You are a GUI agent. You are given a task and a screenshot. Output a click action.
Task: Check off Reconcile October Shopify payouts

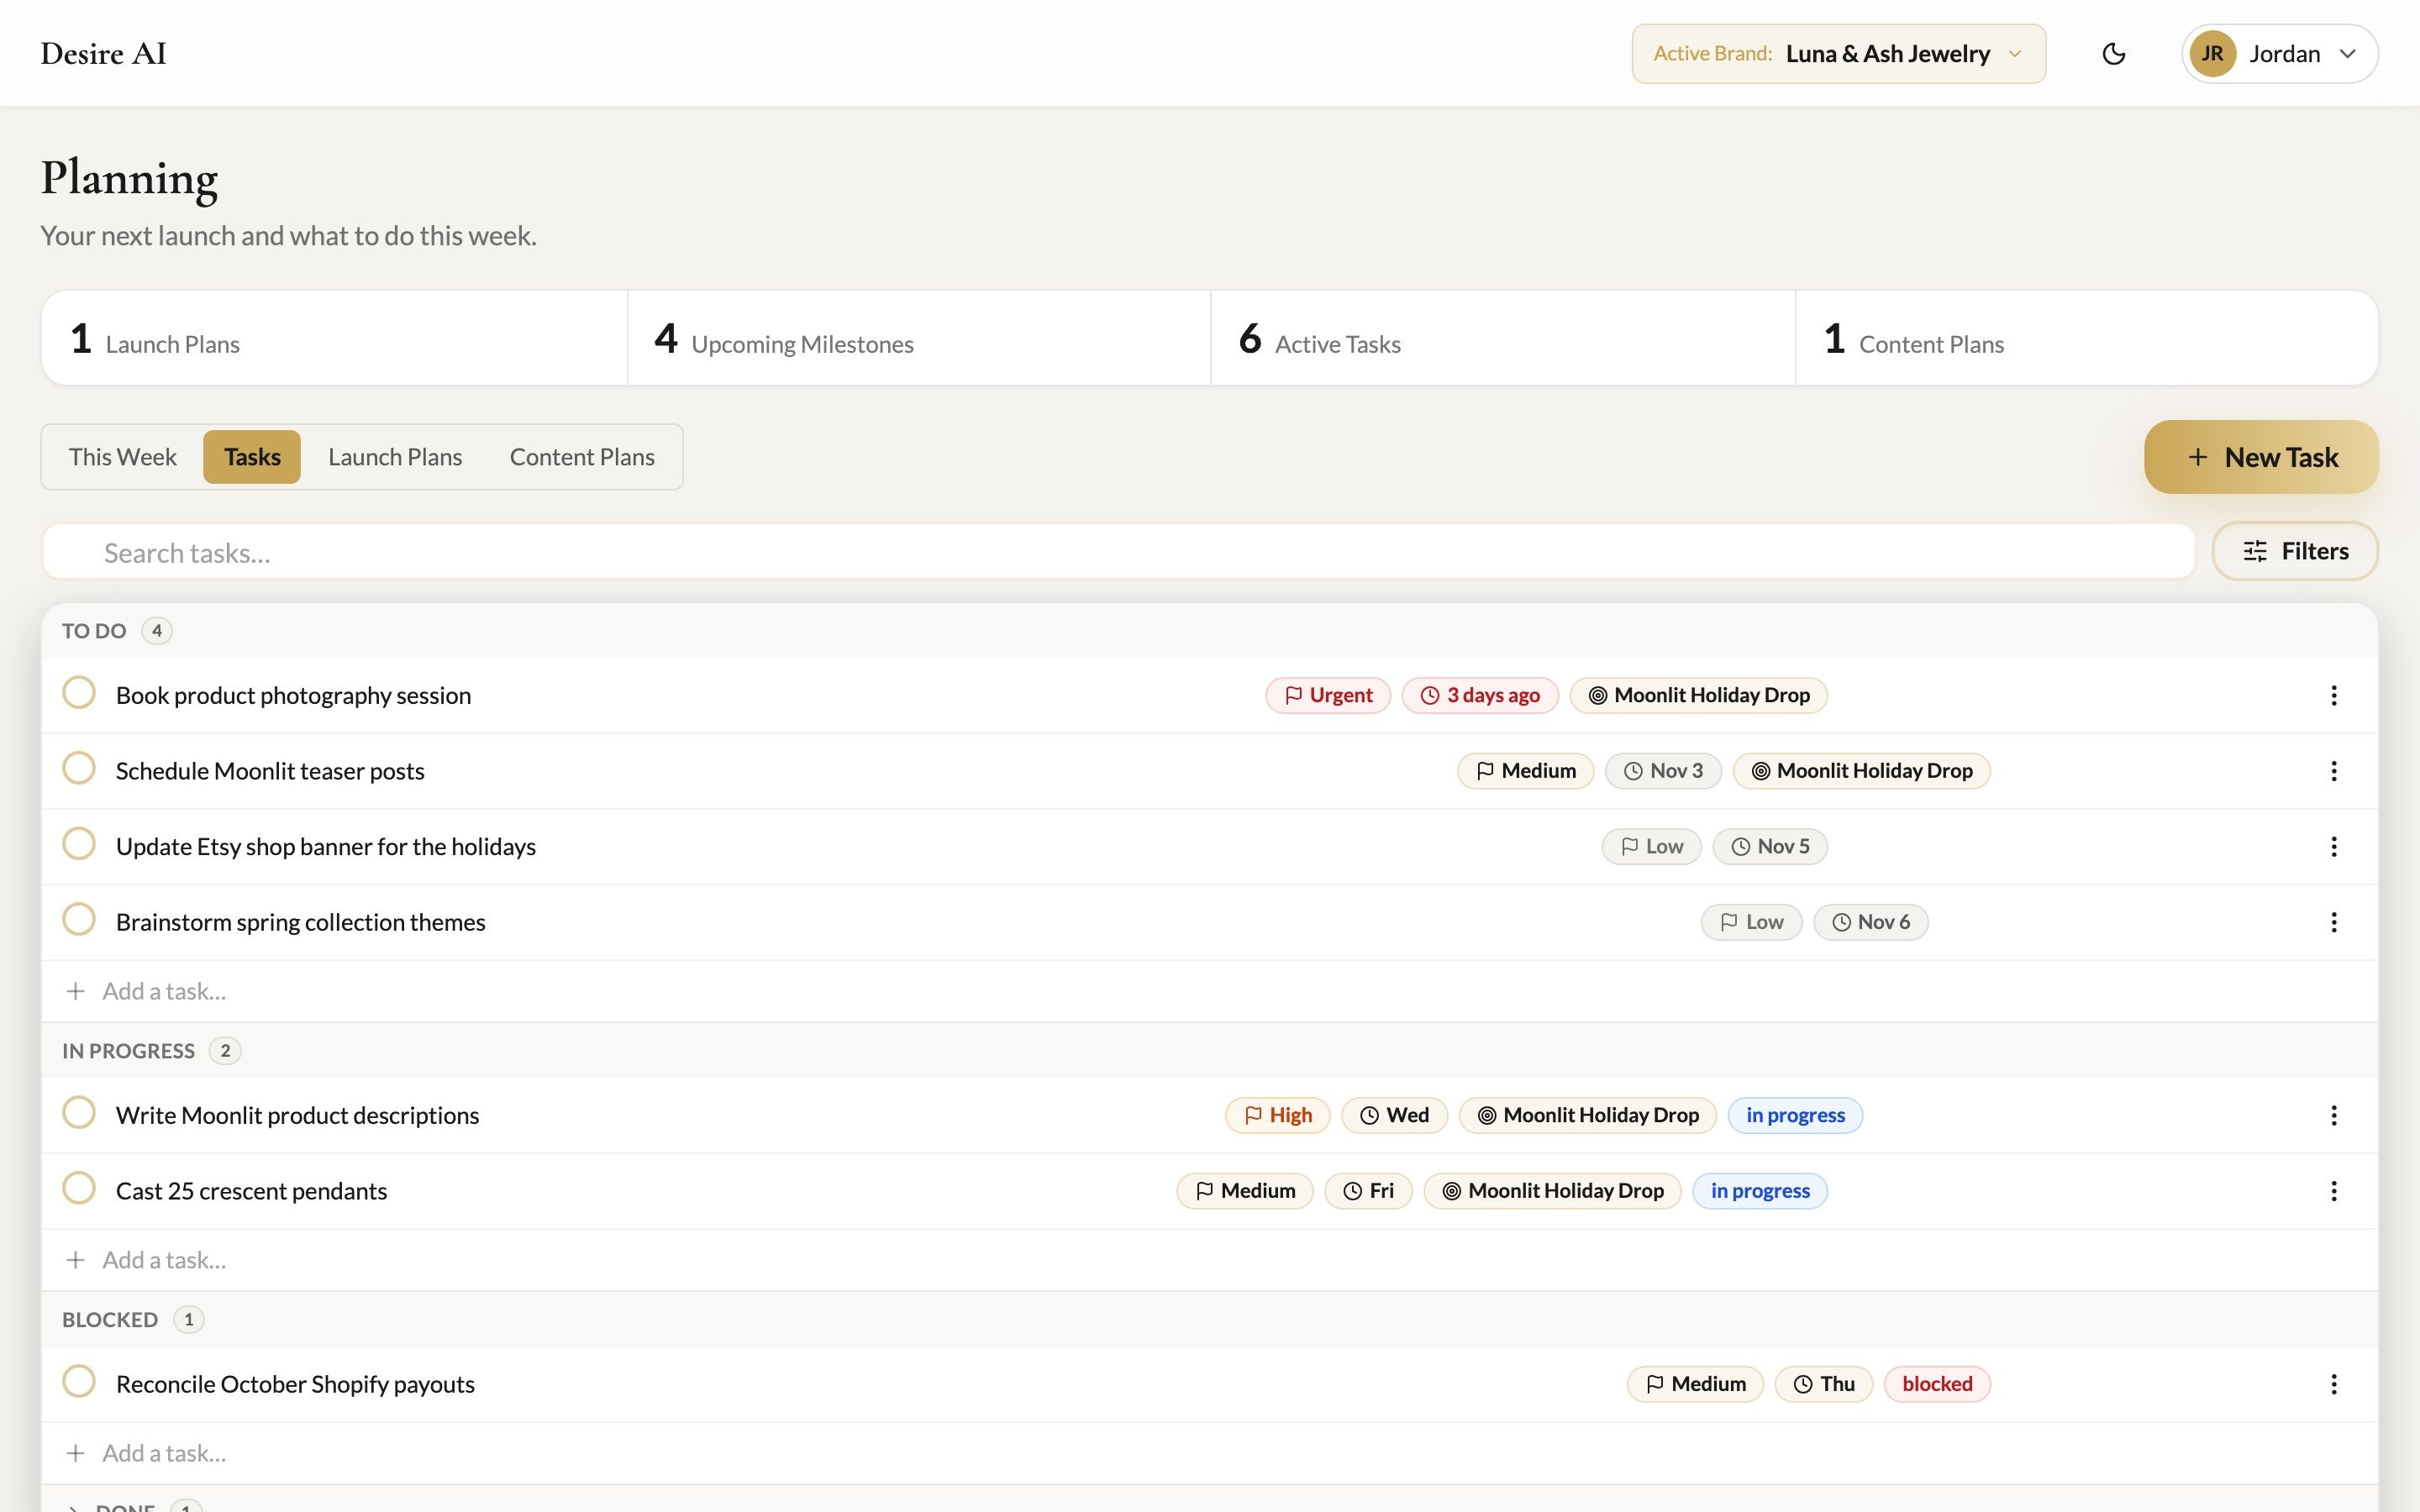point(79,1382)
